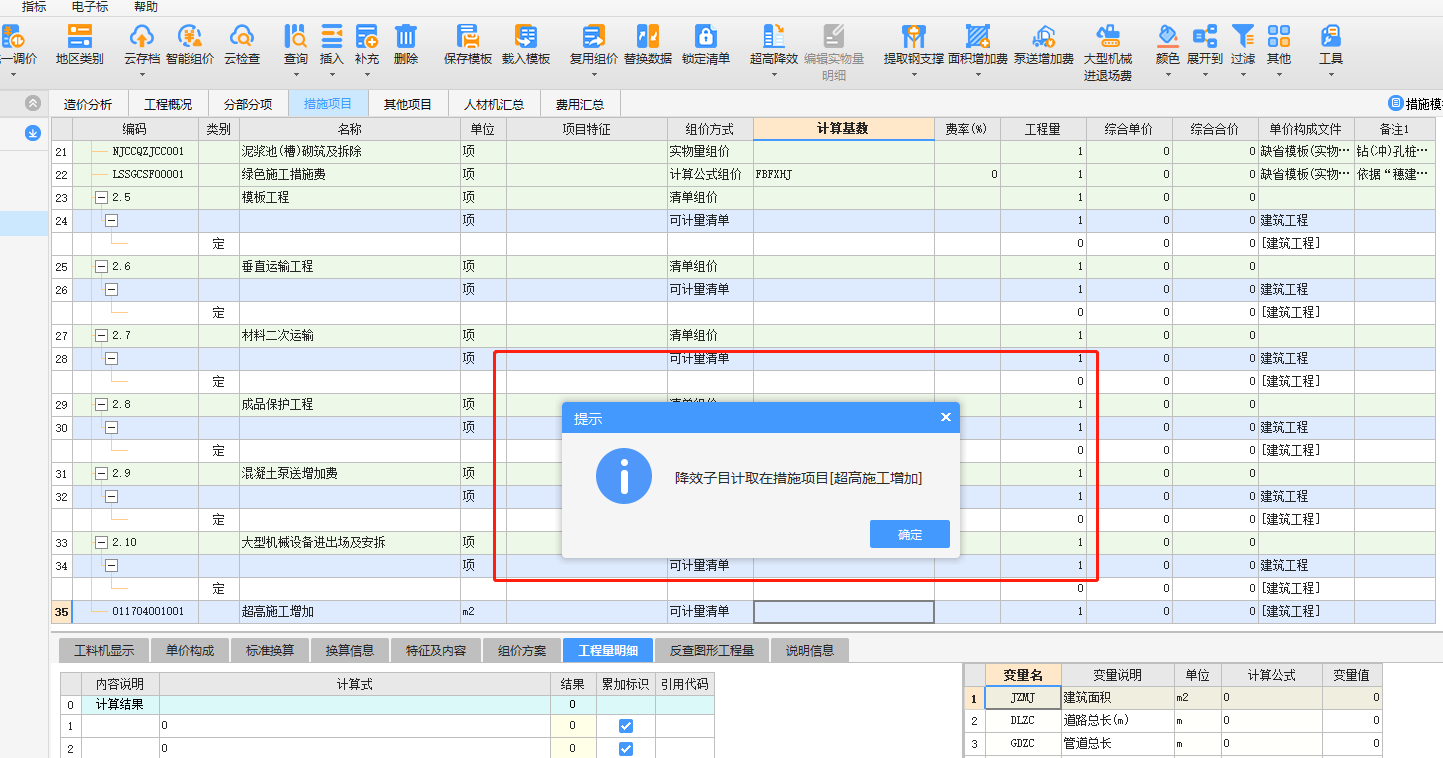Open the 单价构成 bottom tab

[x=190, y=650]
